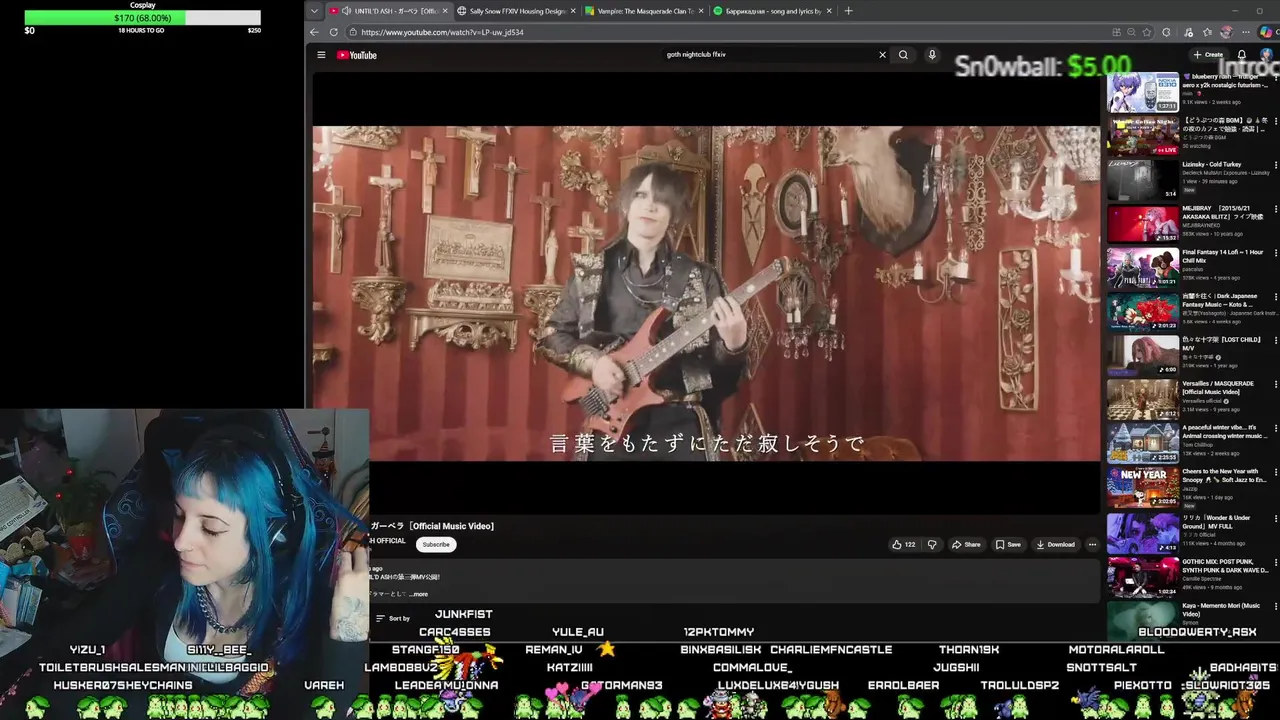
Task: Click the UNTIL'D ASH OFFICIAL channel name
Action: click(x=388, y=541)
